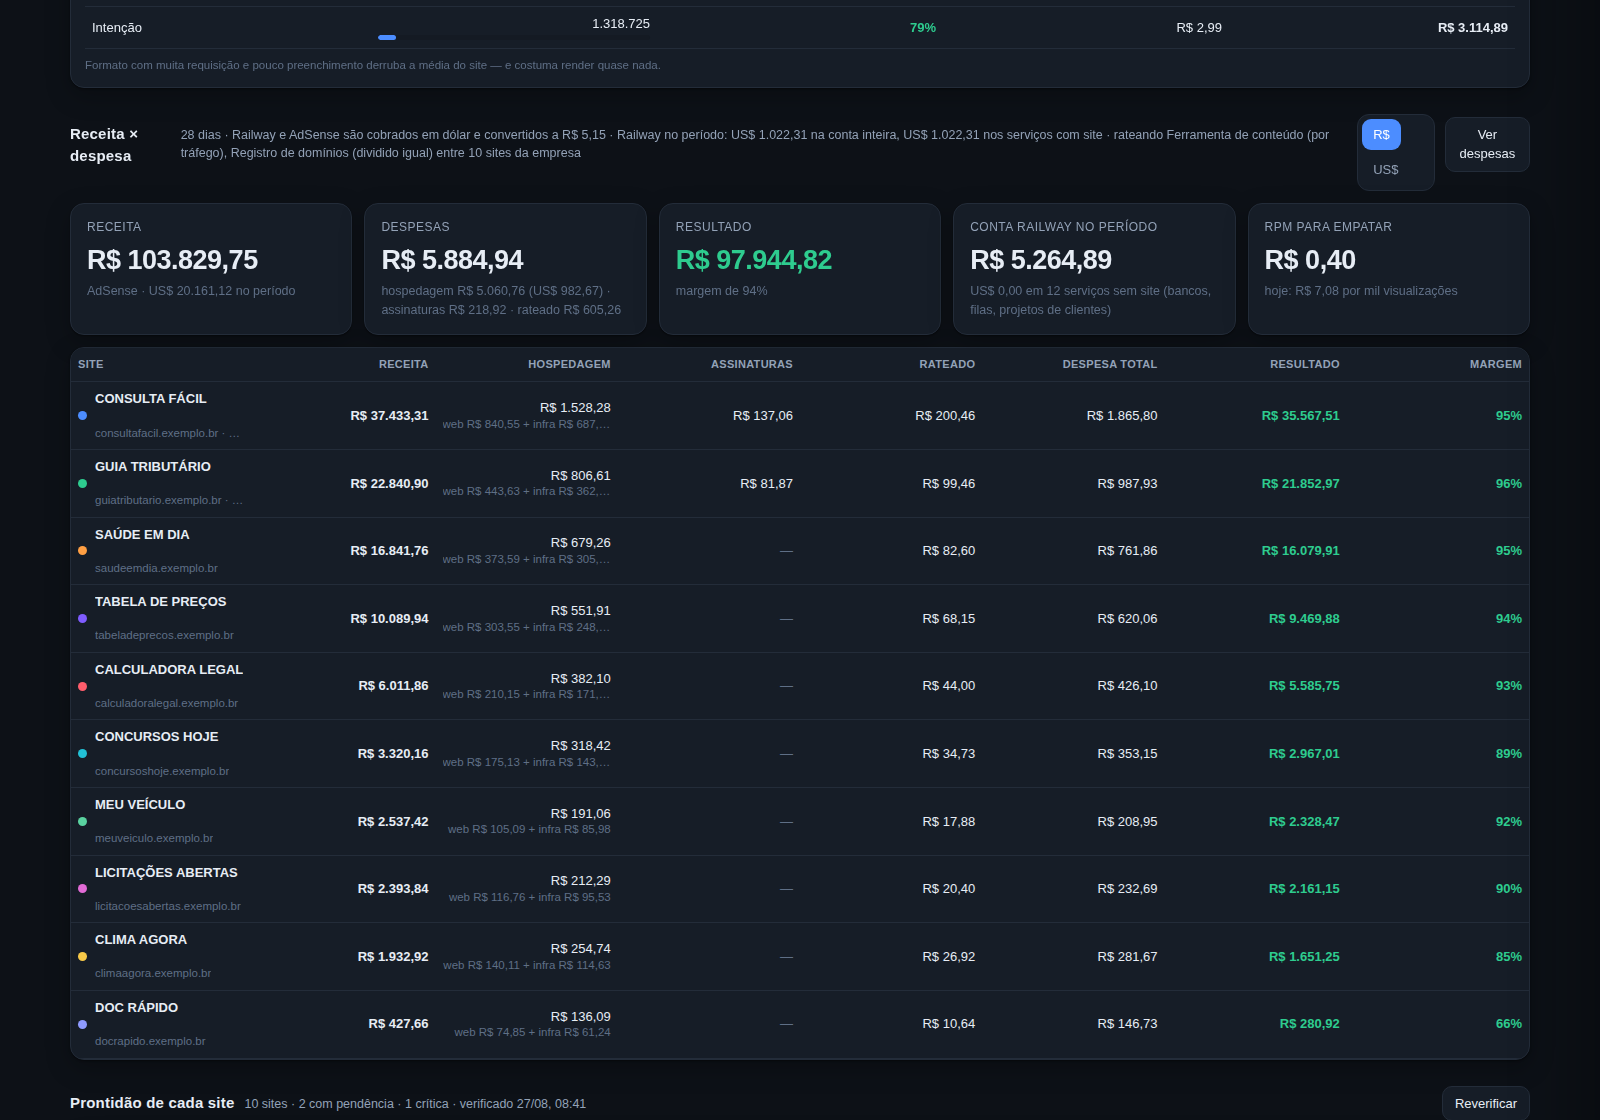Click the purple dot beside Tabela de Preços
This screenshot has width=1600, height=1120.
pos(82,618)
